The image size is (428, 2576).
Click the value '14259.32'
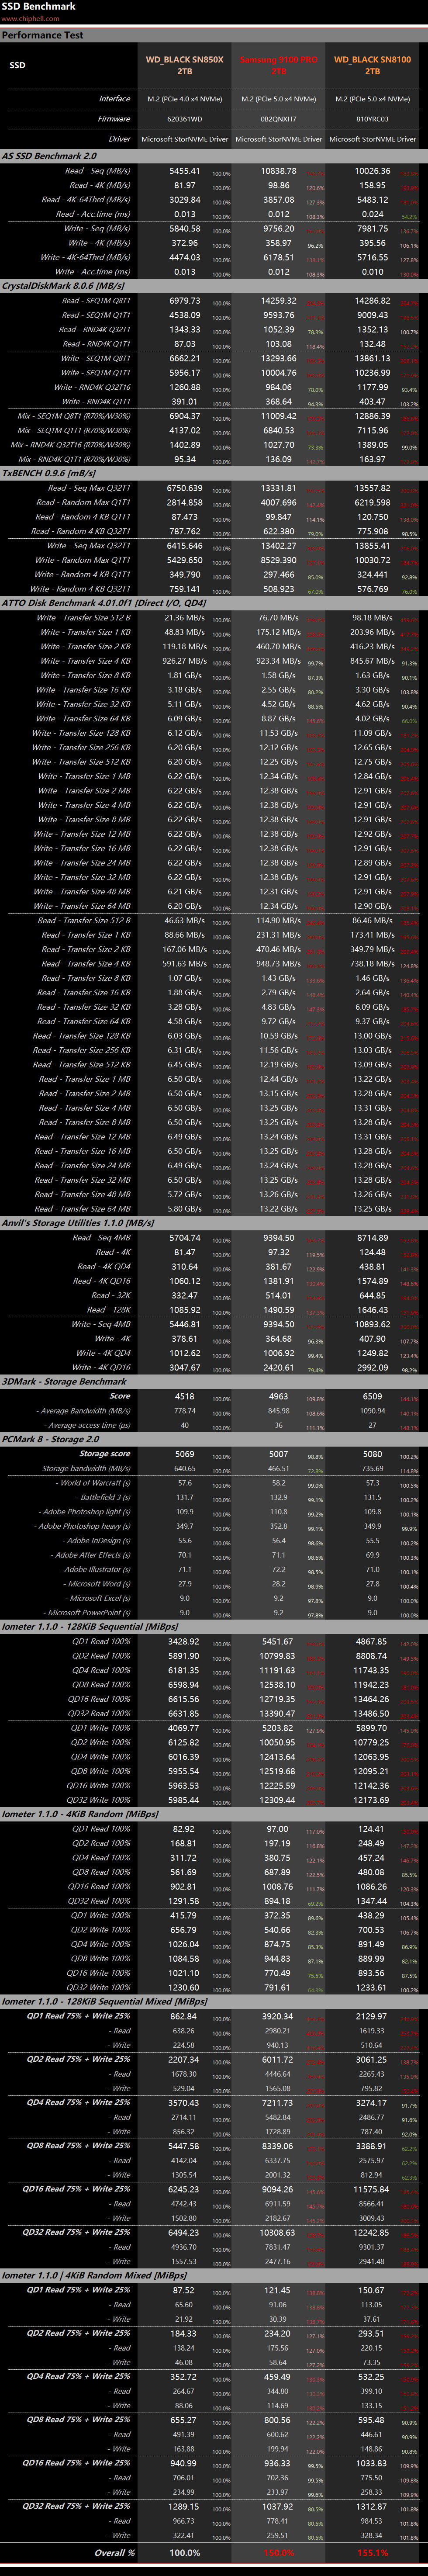(x=279, y=300)
